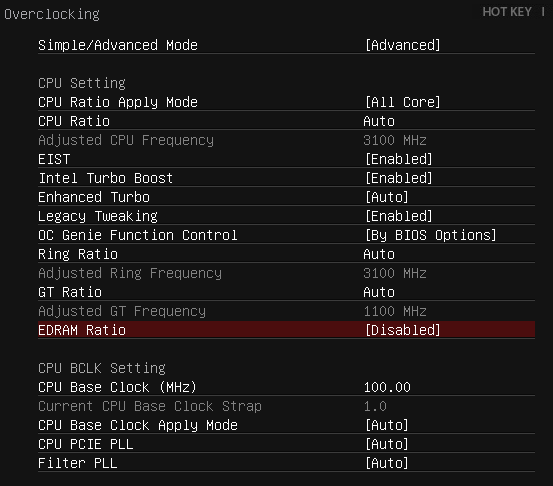Edit the 100.00 base clock value
Image resolution: width=553 pixels, height=486 pixels.
[x=387, y=388]
